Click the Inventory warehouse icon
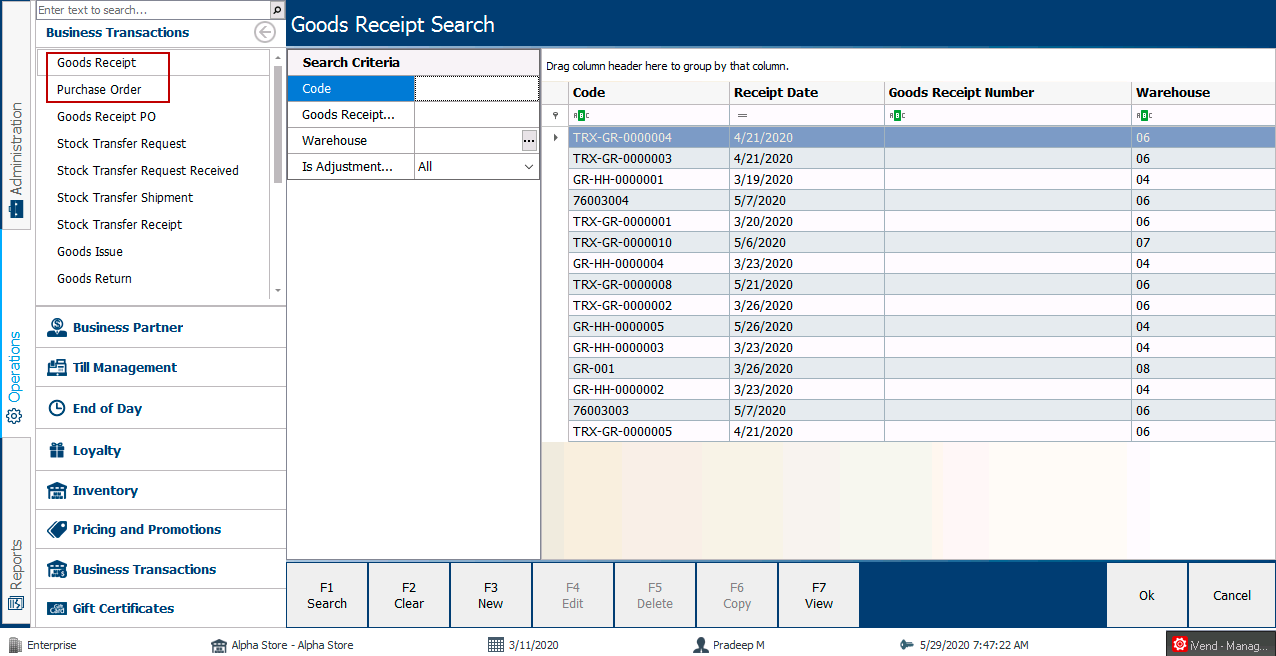The height and width of the screenshot is (656, 1276). [57, 491]
